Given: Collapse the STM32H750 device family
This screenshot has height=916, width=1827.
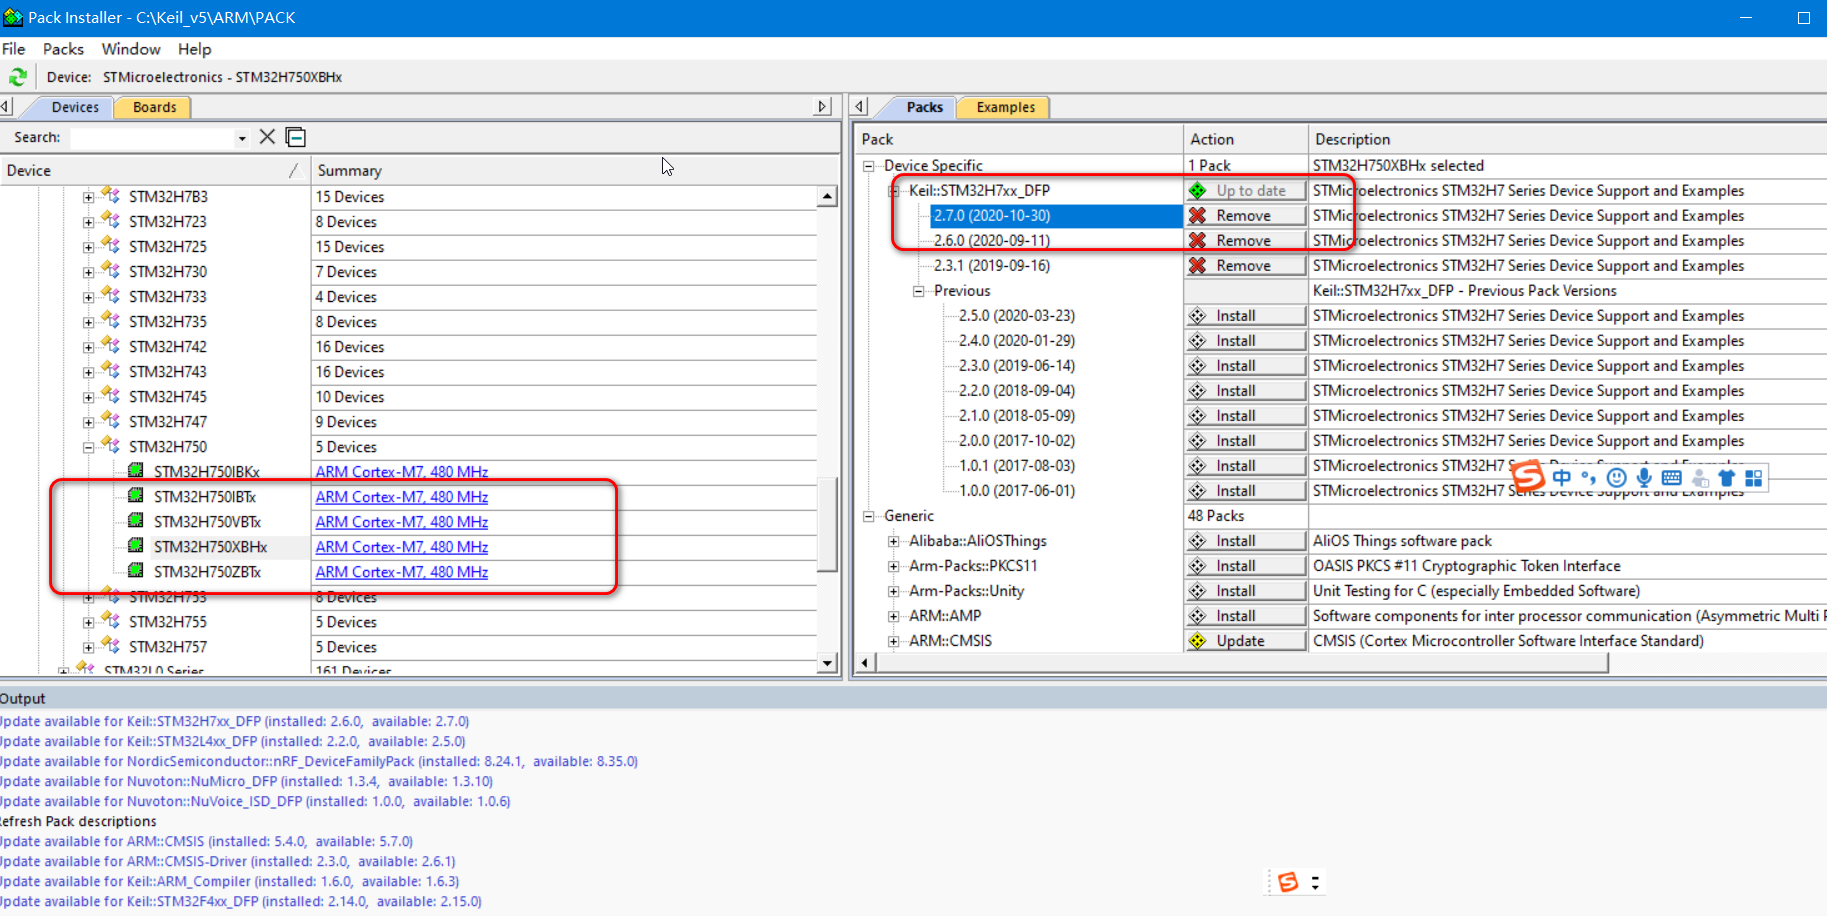Looking at the screenshot, I should pos(88,447).
